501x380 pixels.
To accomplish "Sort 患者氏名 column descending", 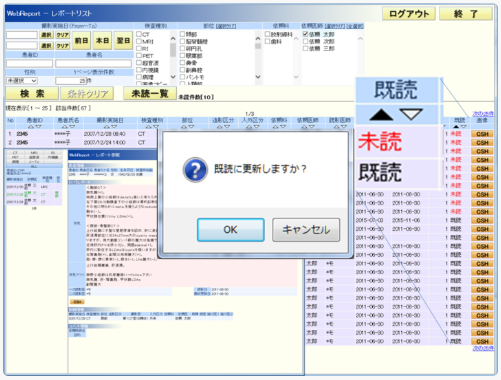I will [x=72, y=127].
